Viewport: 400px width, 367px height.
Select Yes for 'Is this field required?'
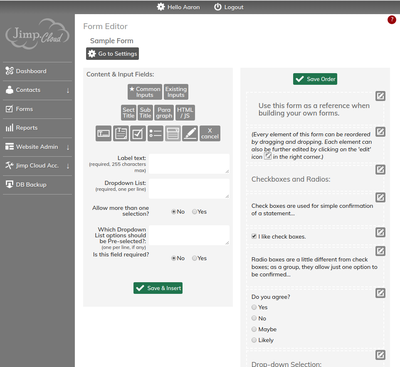click(x=194, y=258)
